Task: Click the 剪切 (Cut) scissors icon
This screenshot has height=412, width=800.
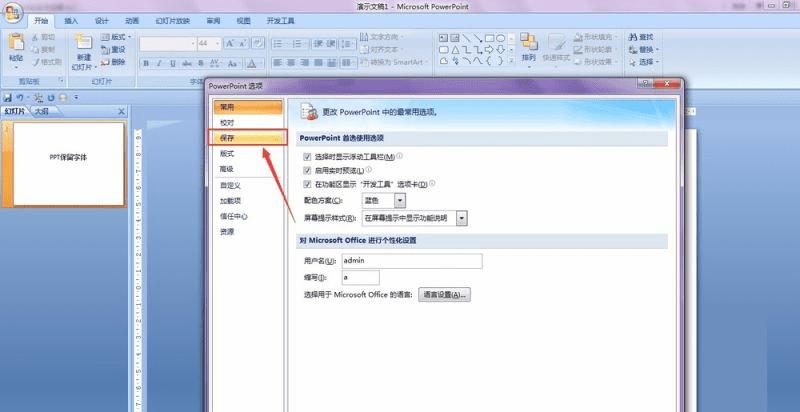Action: 35,37
